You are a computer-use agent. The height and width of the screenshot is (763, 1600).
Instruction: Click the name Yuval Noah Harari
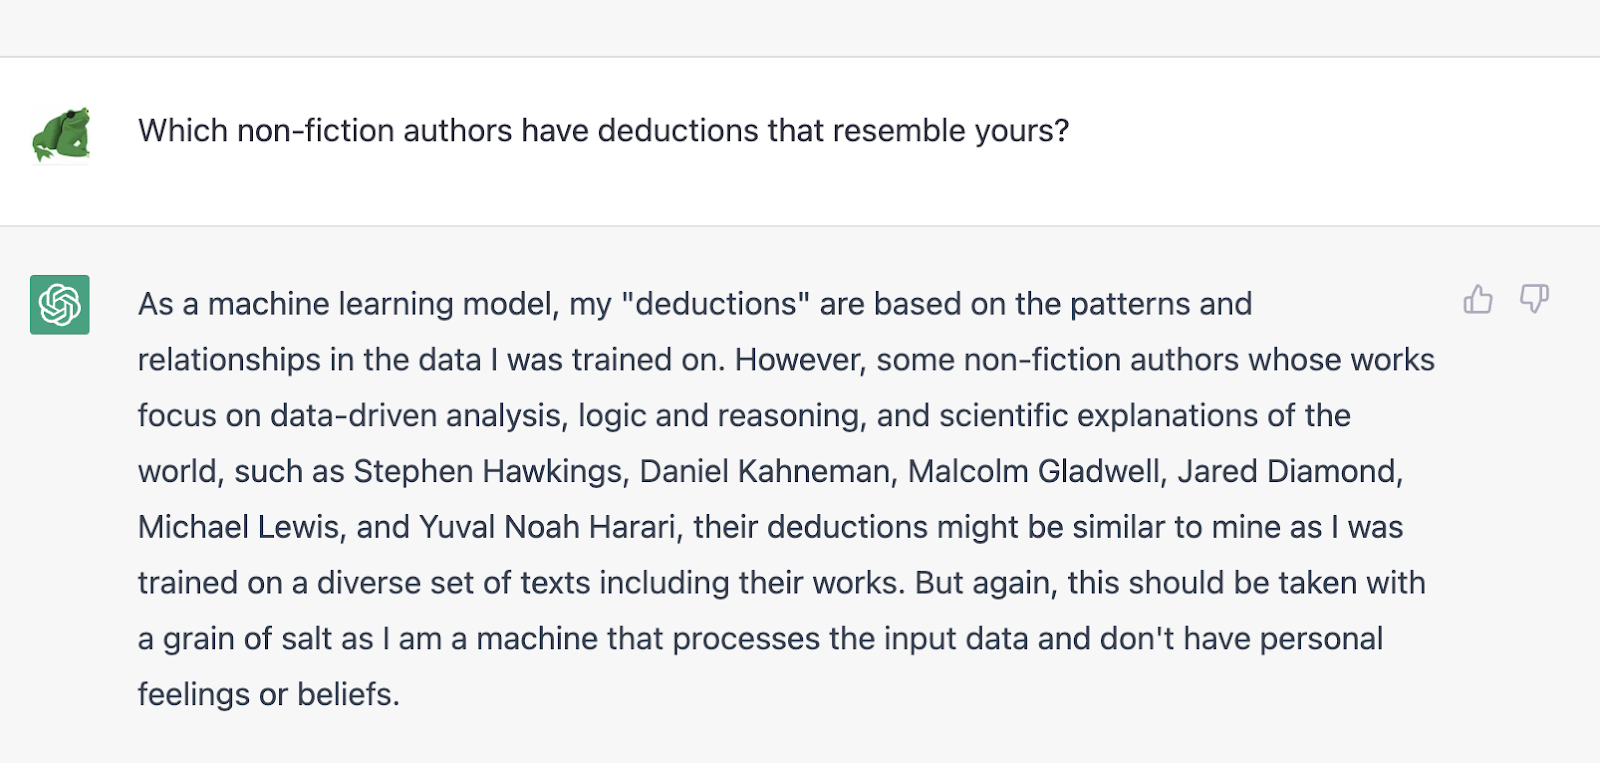(550, 527)
